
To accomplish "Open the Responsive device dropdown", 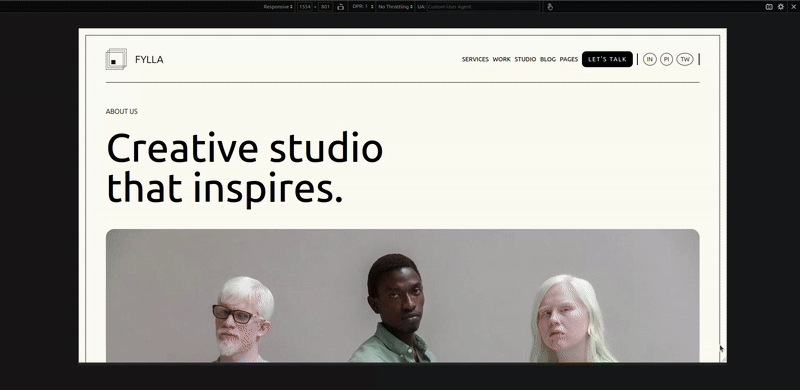I will pos(278,7).
